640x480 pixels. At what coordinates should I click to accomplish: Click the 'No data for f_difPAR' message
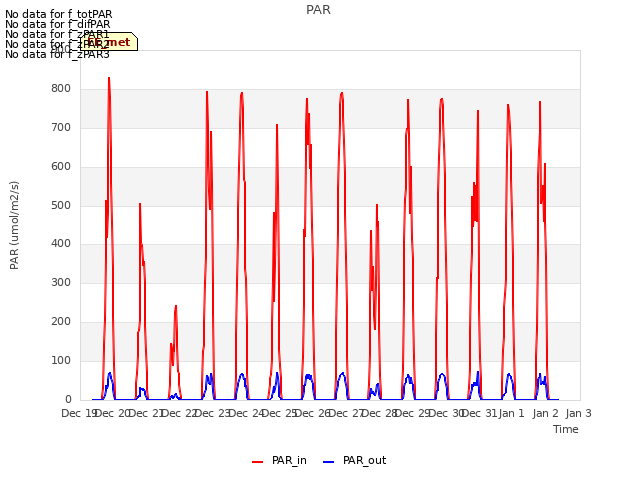58,24
